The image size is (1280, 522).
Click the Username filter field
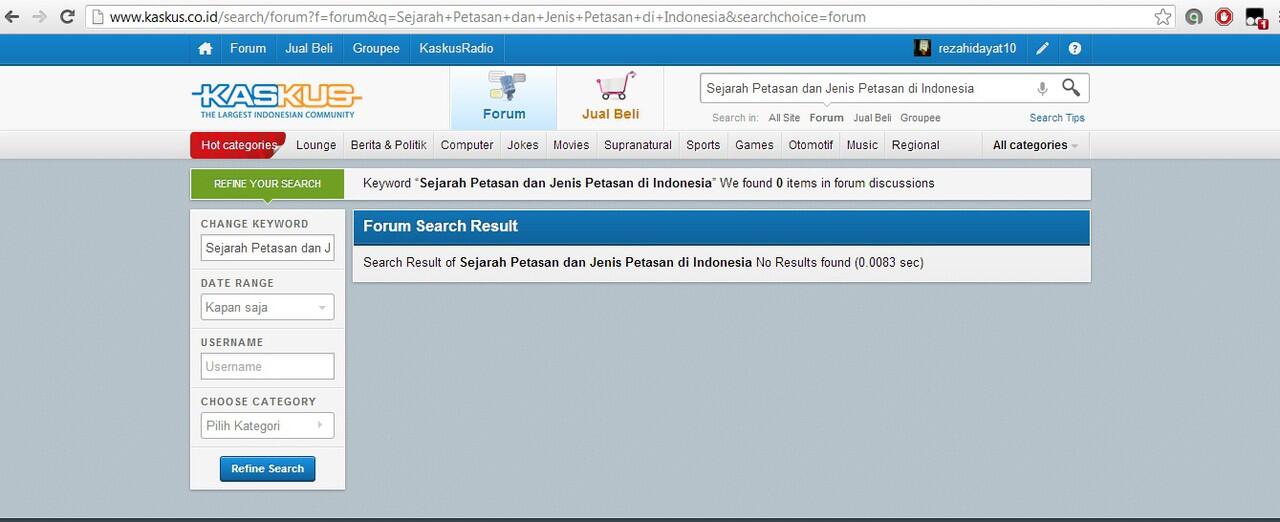click(267, 366)
